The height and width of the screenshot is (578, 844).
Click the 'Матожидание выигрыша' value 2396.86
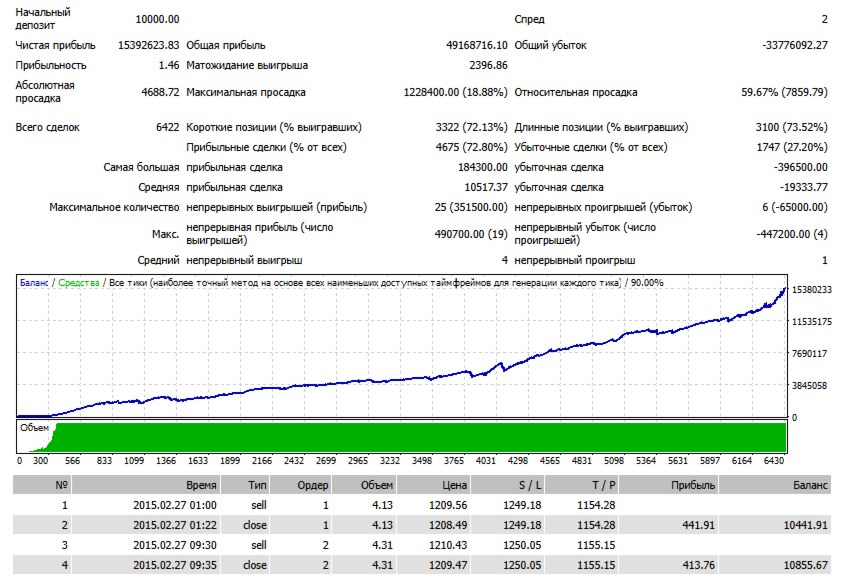coord(488,65)
